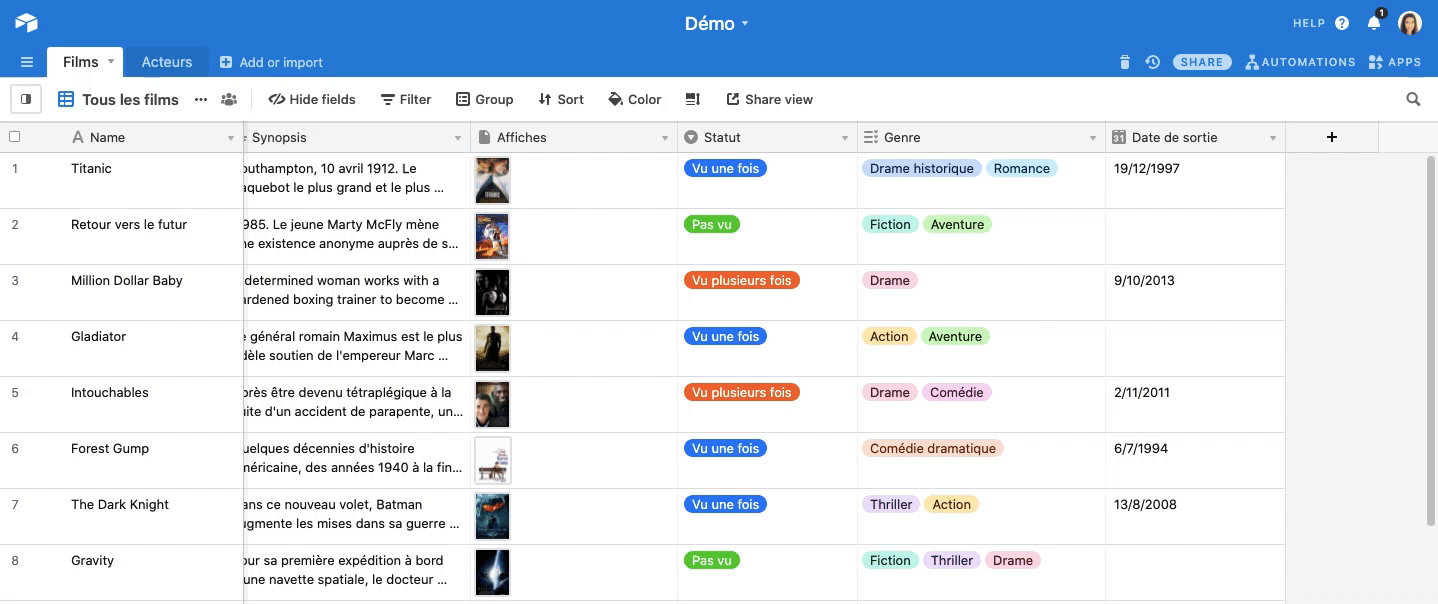Open the Filter options
This screenshot has width=1438, height=604.
pyautogui.click(x=406, y=99)
